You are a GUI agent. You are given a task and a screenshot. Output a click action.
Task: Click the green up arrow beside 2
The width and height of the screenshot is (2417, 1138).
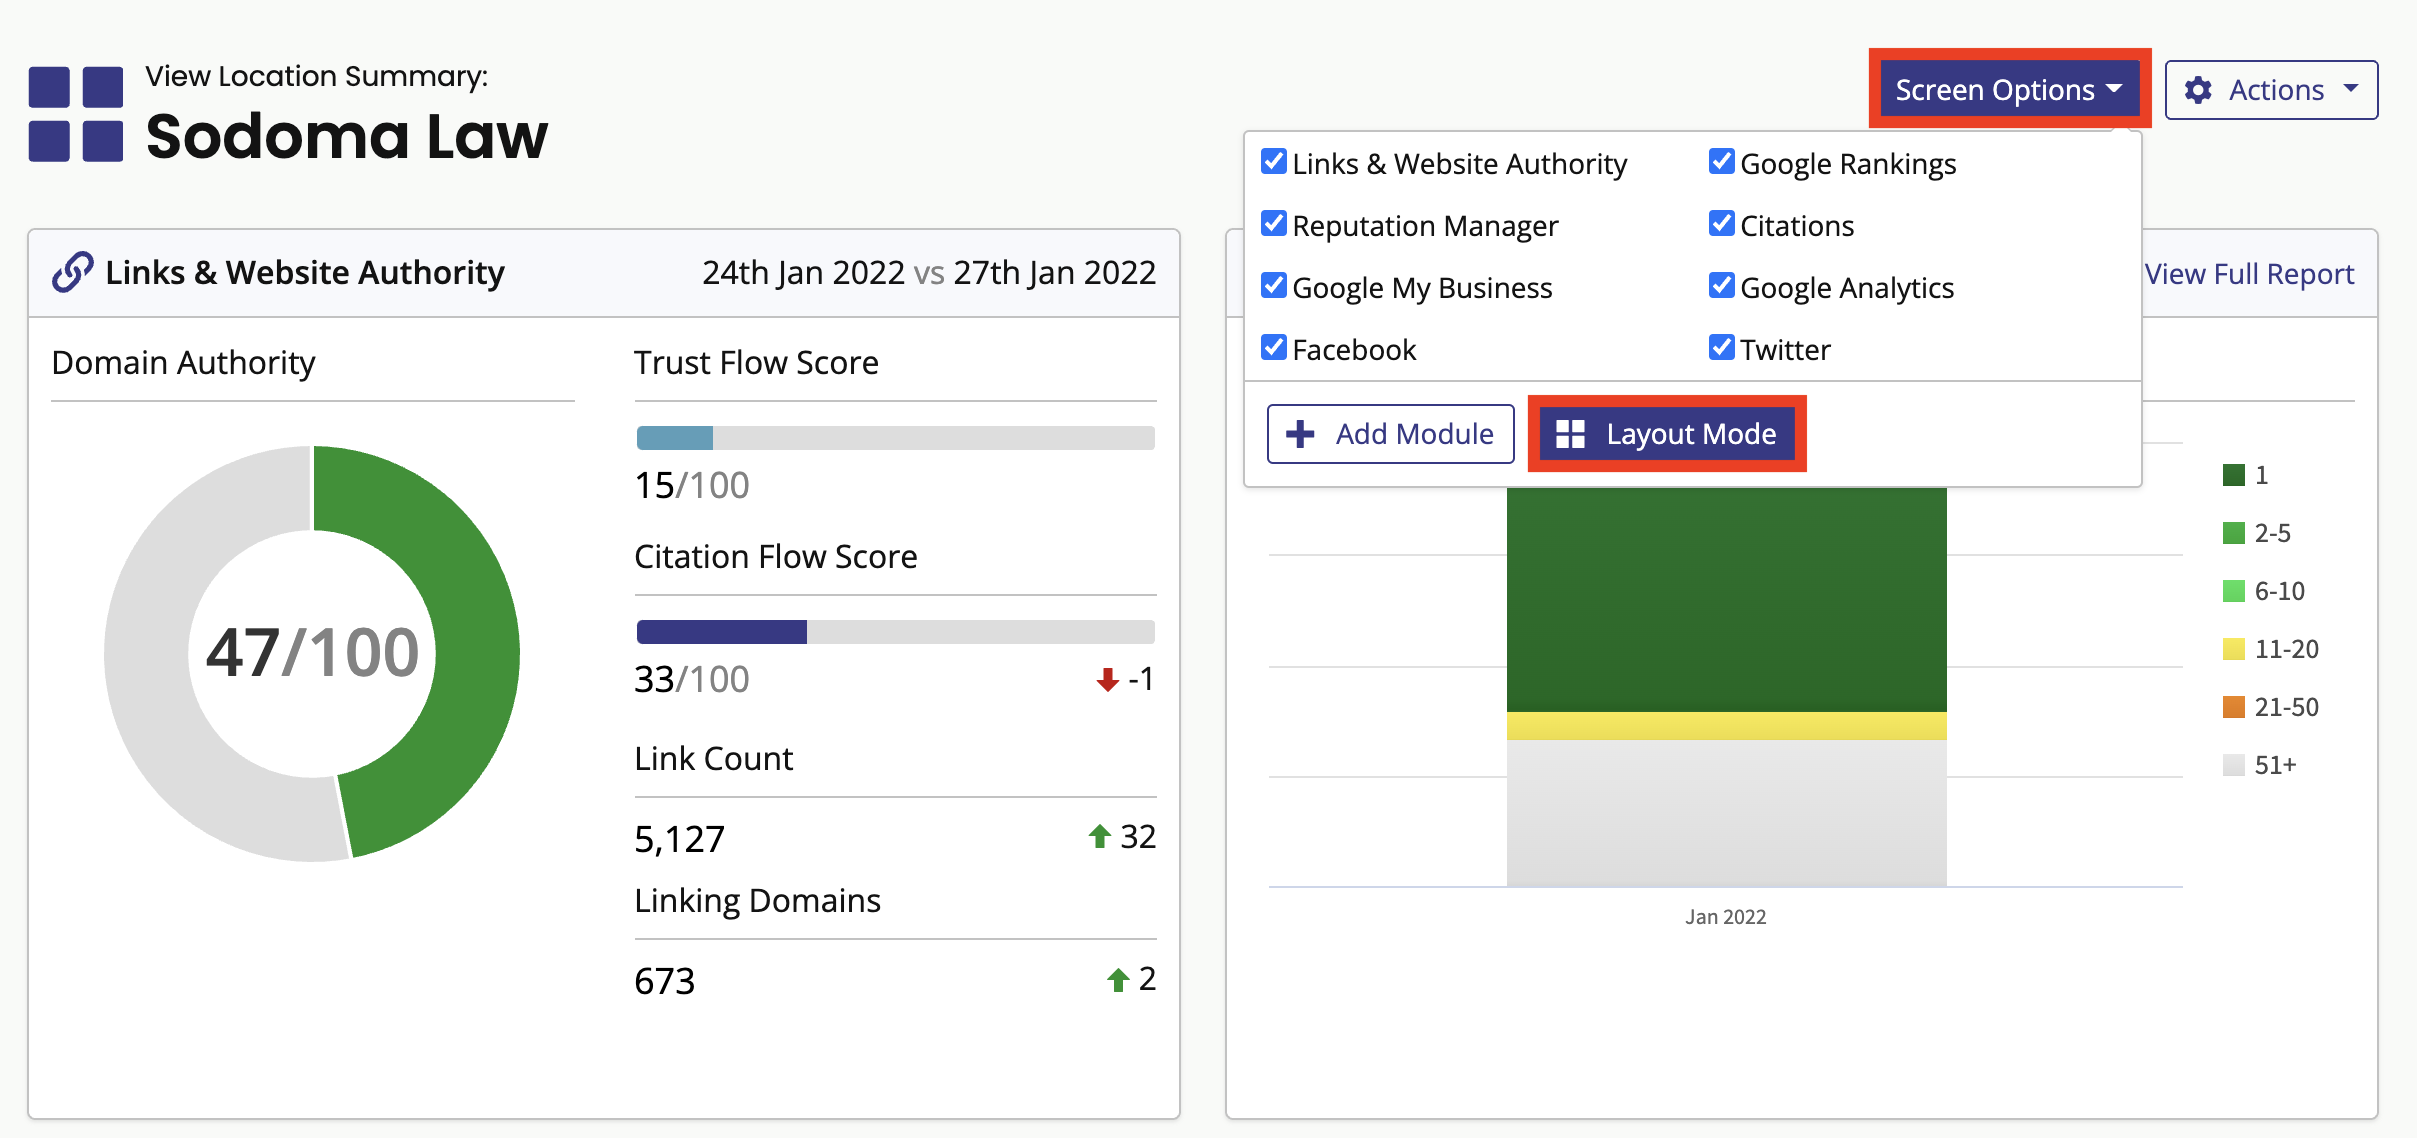tap(1118, 980)
